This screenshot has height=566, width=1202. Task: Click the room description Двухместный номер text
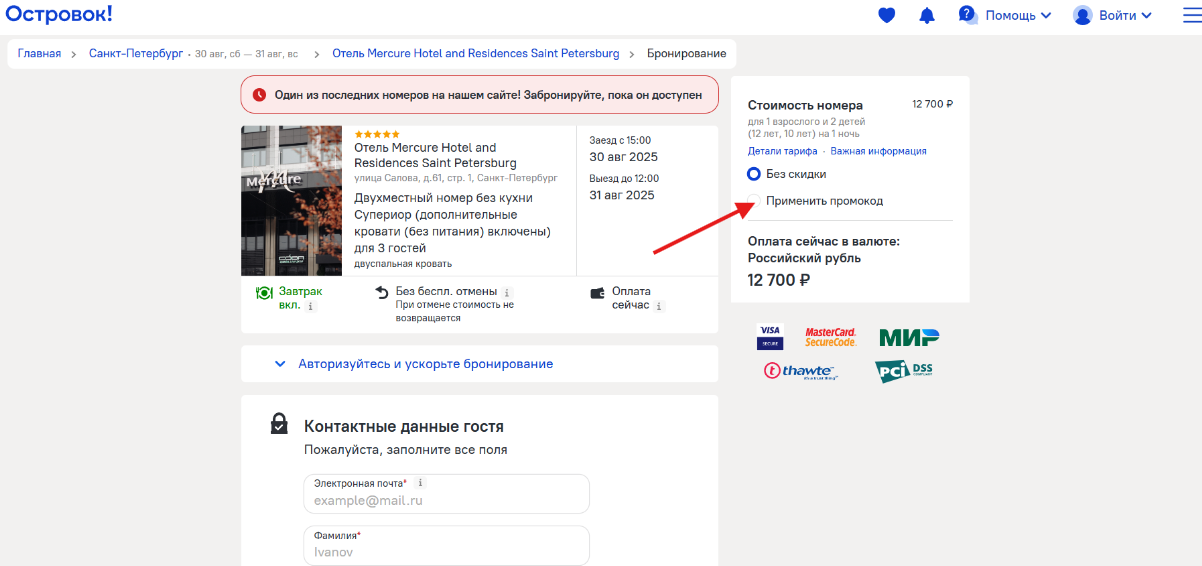[453, 223]
